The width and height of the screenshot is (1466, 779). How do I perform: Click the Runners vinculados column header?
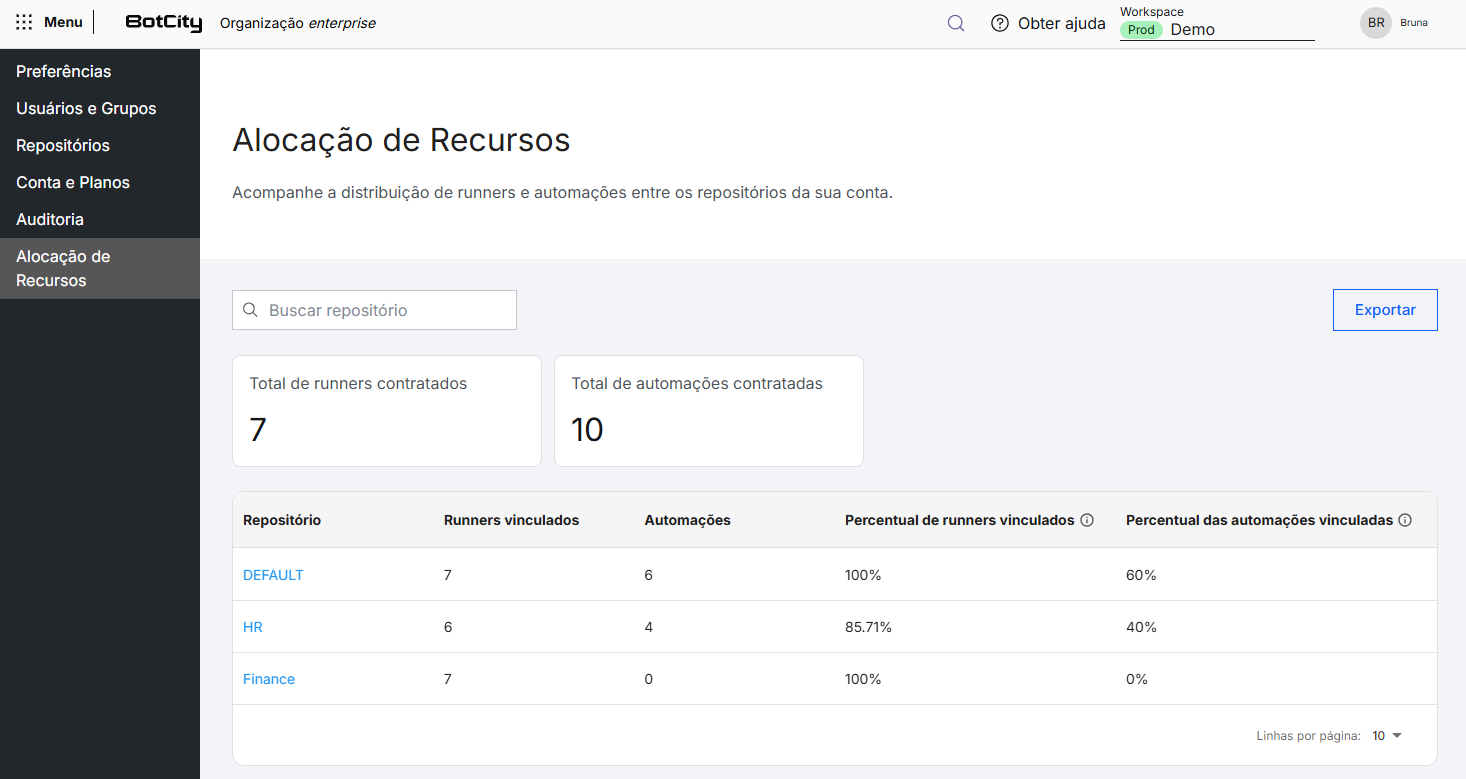coord(511,520)
